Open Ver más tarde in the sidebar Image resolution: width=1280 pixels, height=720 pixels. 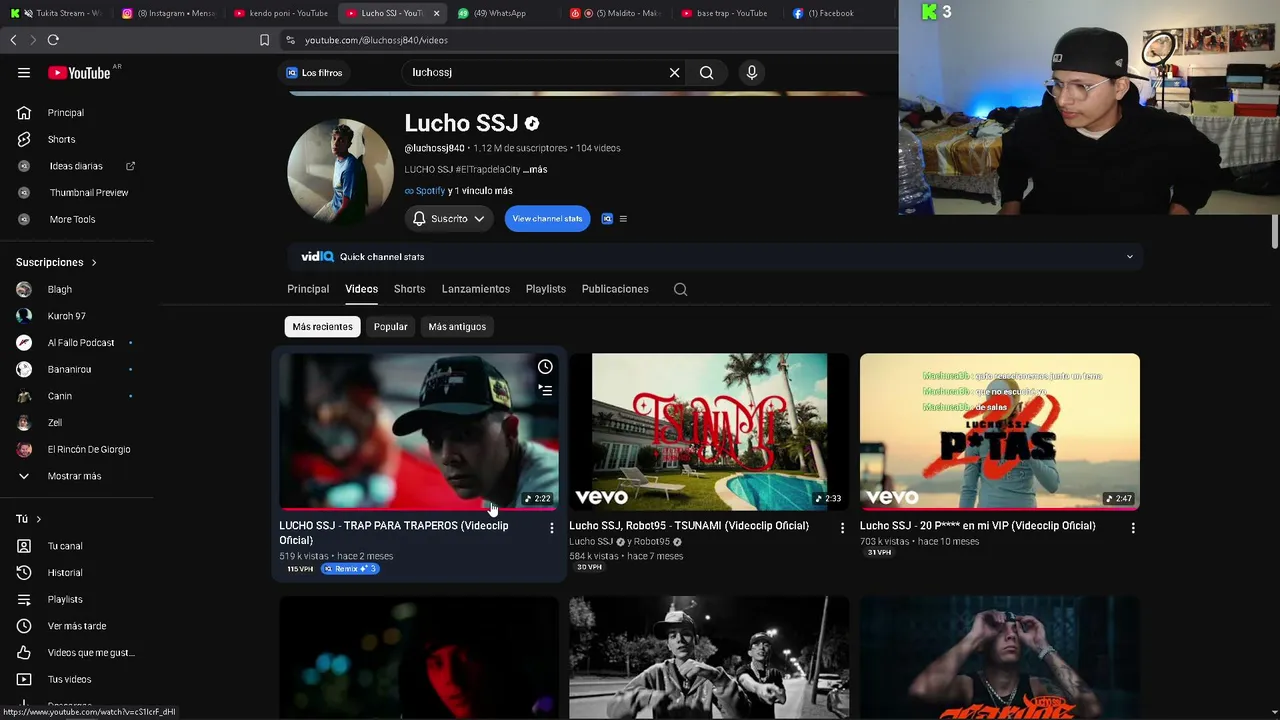pos(76,626)
